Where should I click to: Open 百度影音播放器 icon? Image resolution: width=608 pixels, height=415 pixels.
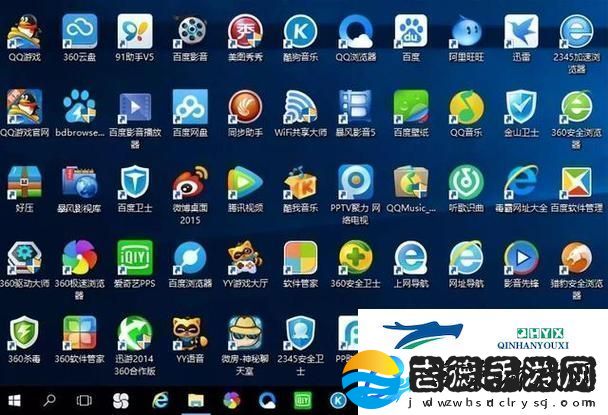pos(135,107)
